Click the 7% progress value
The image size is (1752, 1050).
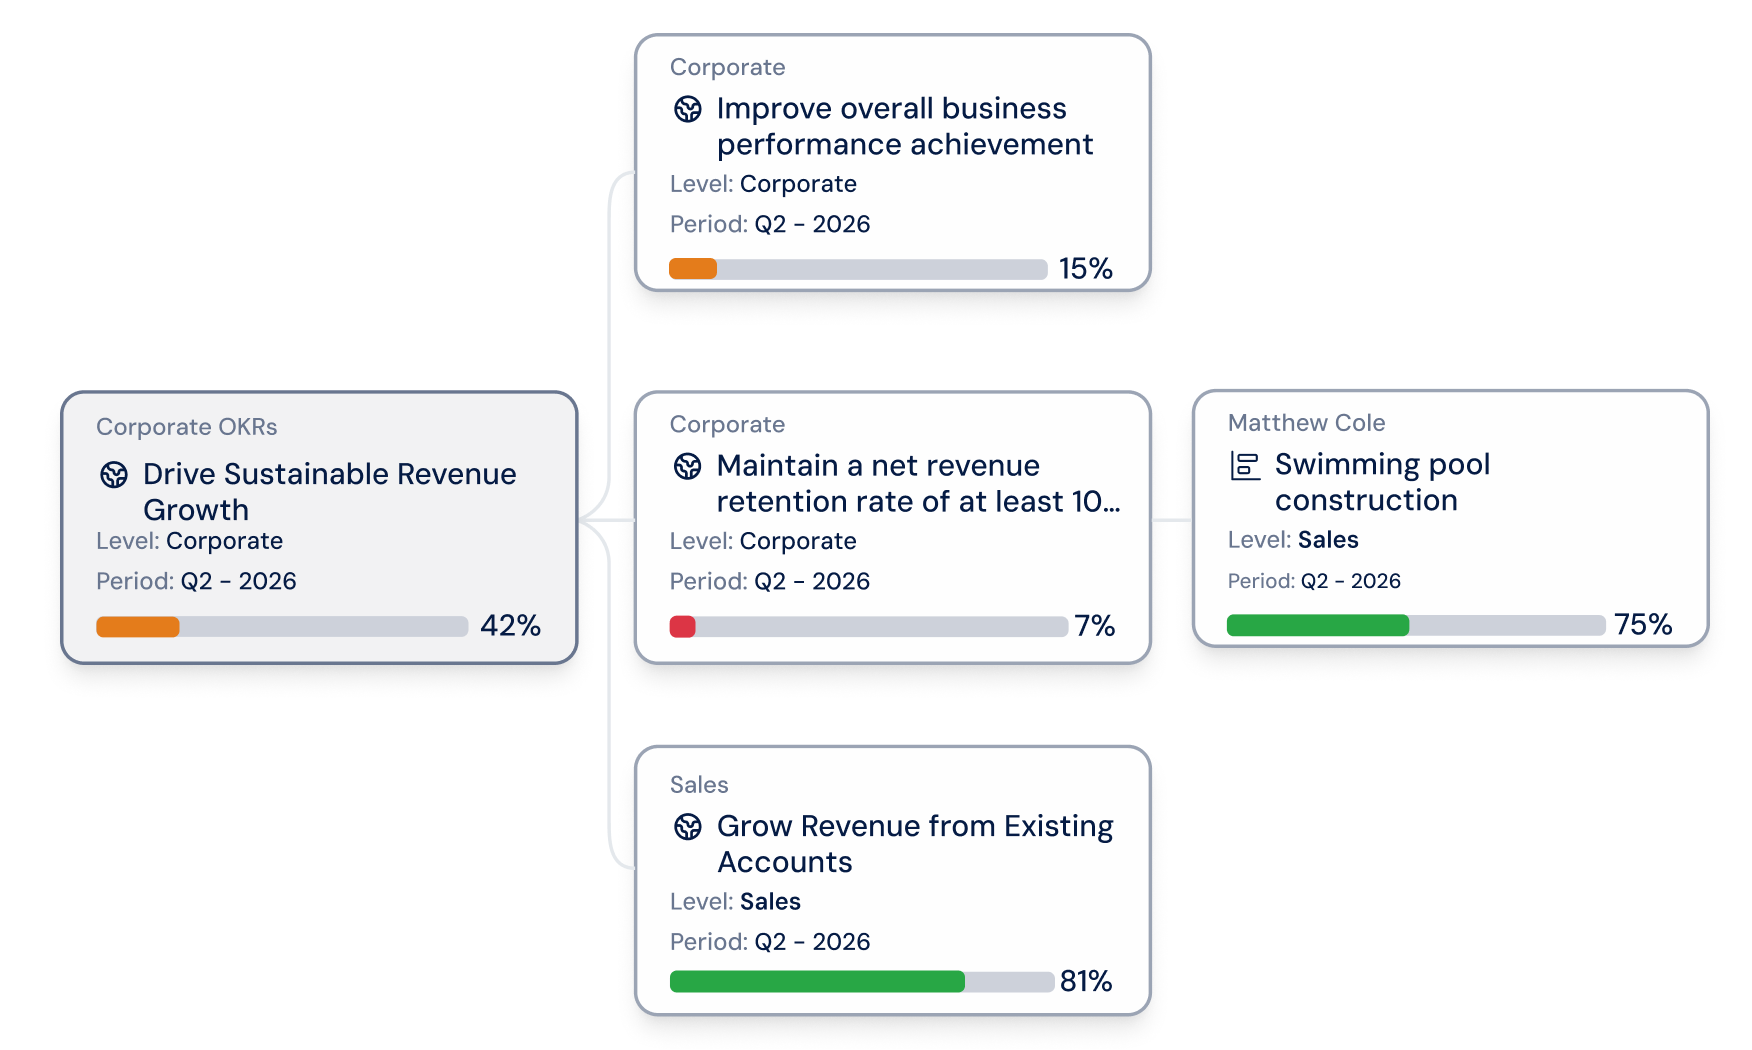tap(1095, 626)
